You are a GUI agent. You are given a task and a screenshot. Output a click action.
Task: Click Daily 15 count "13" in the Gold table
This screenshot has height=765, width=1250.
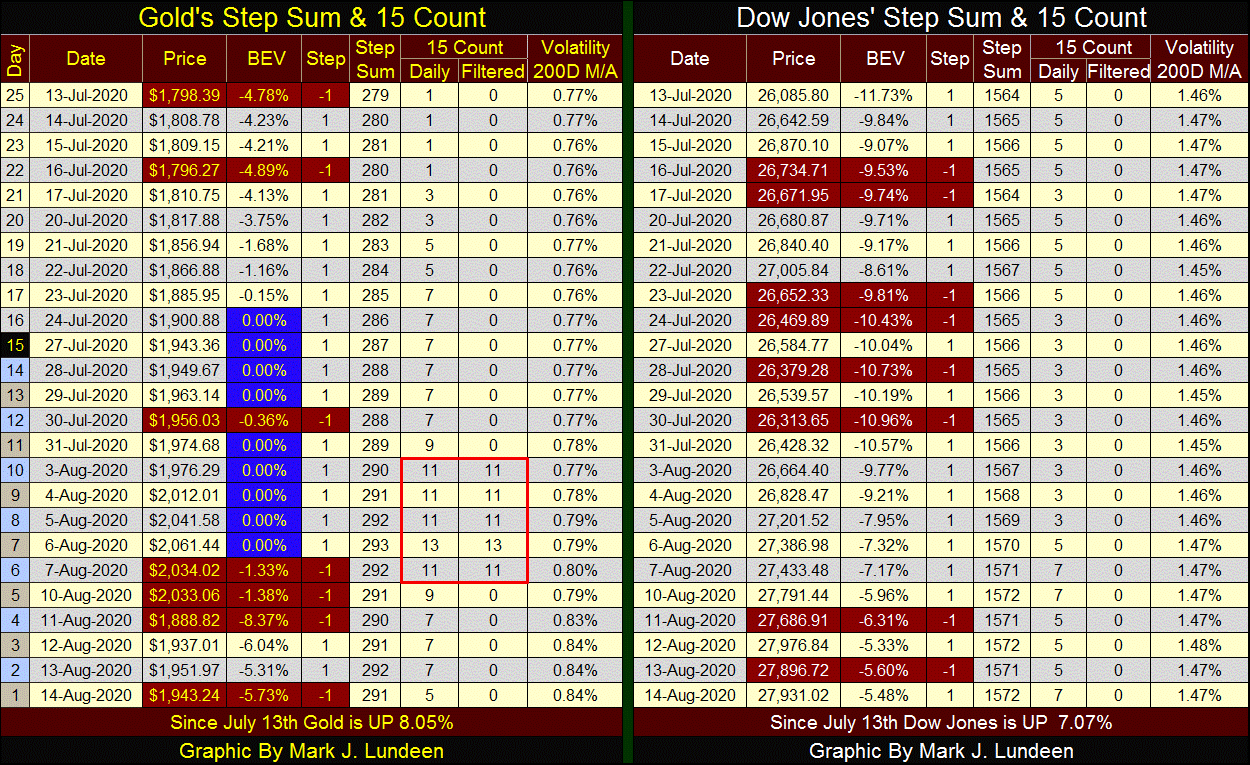[x=430, y=545]
